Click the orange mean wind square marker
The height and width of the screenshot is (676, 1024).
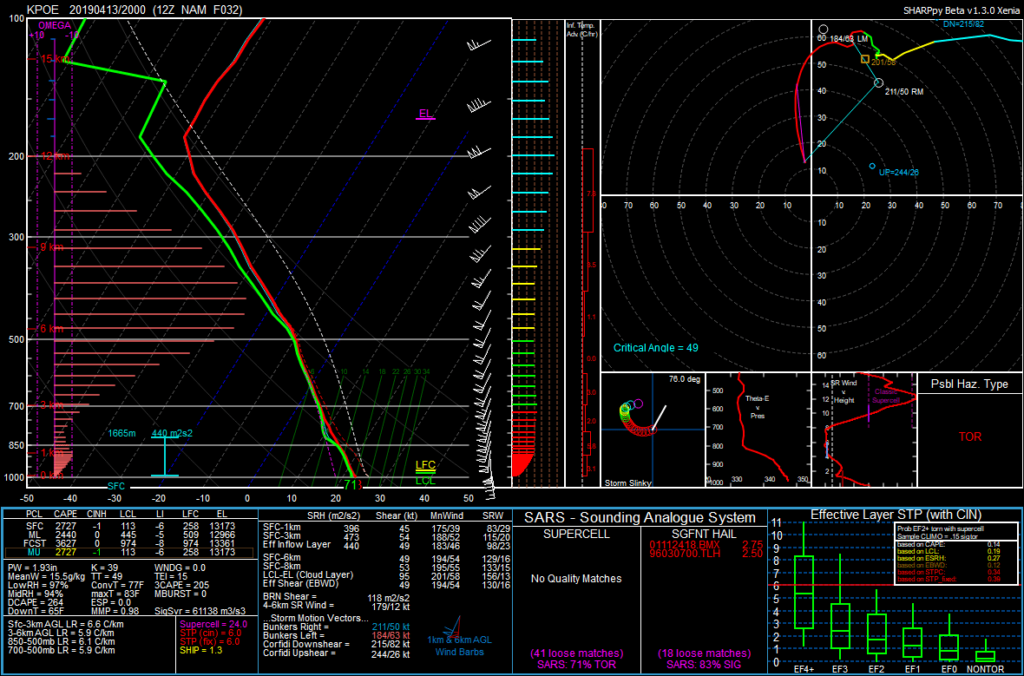tap(866, 59)
